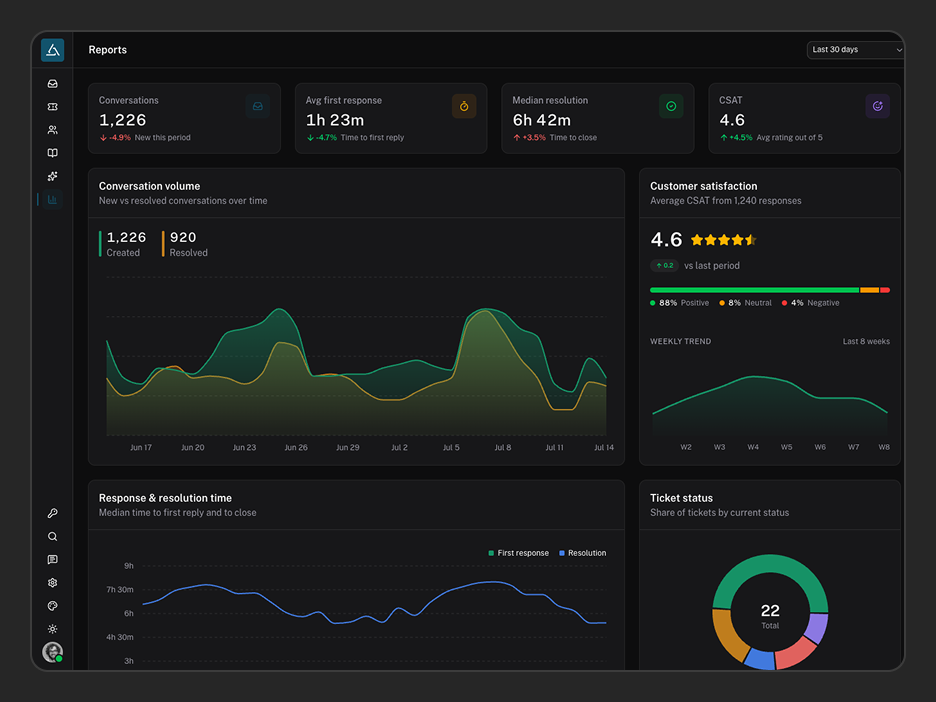Image resolution: width=936 pixels, height=702 pixels.
Task: Click the Median resolution checkmark icon
Action: [x=671, y=106]
